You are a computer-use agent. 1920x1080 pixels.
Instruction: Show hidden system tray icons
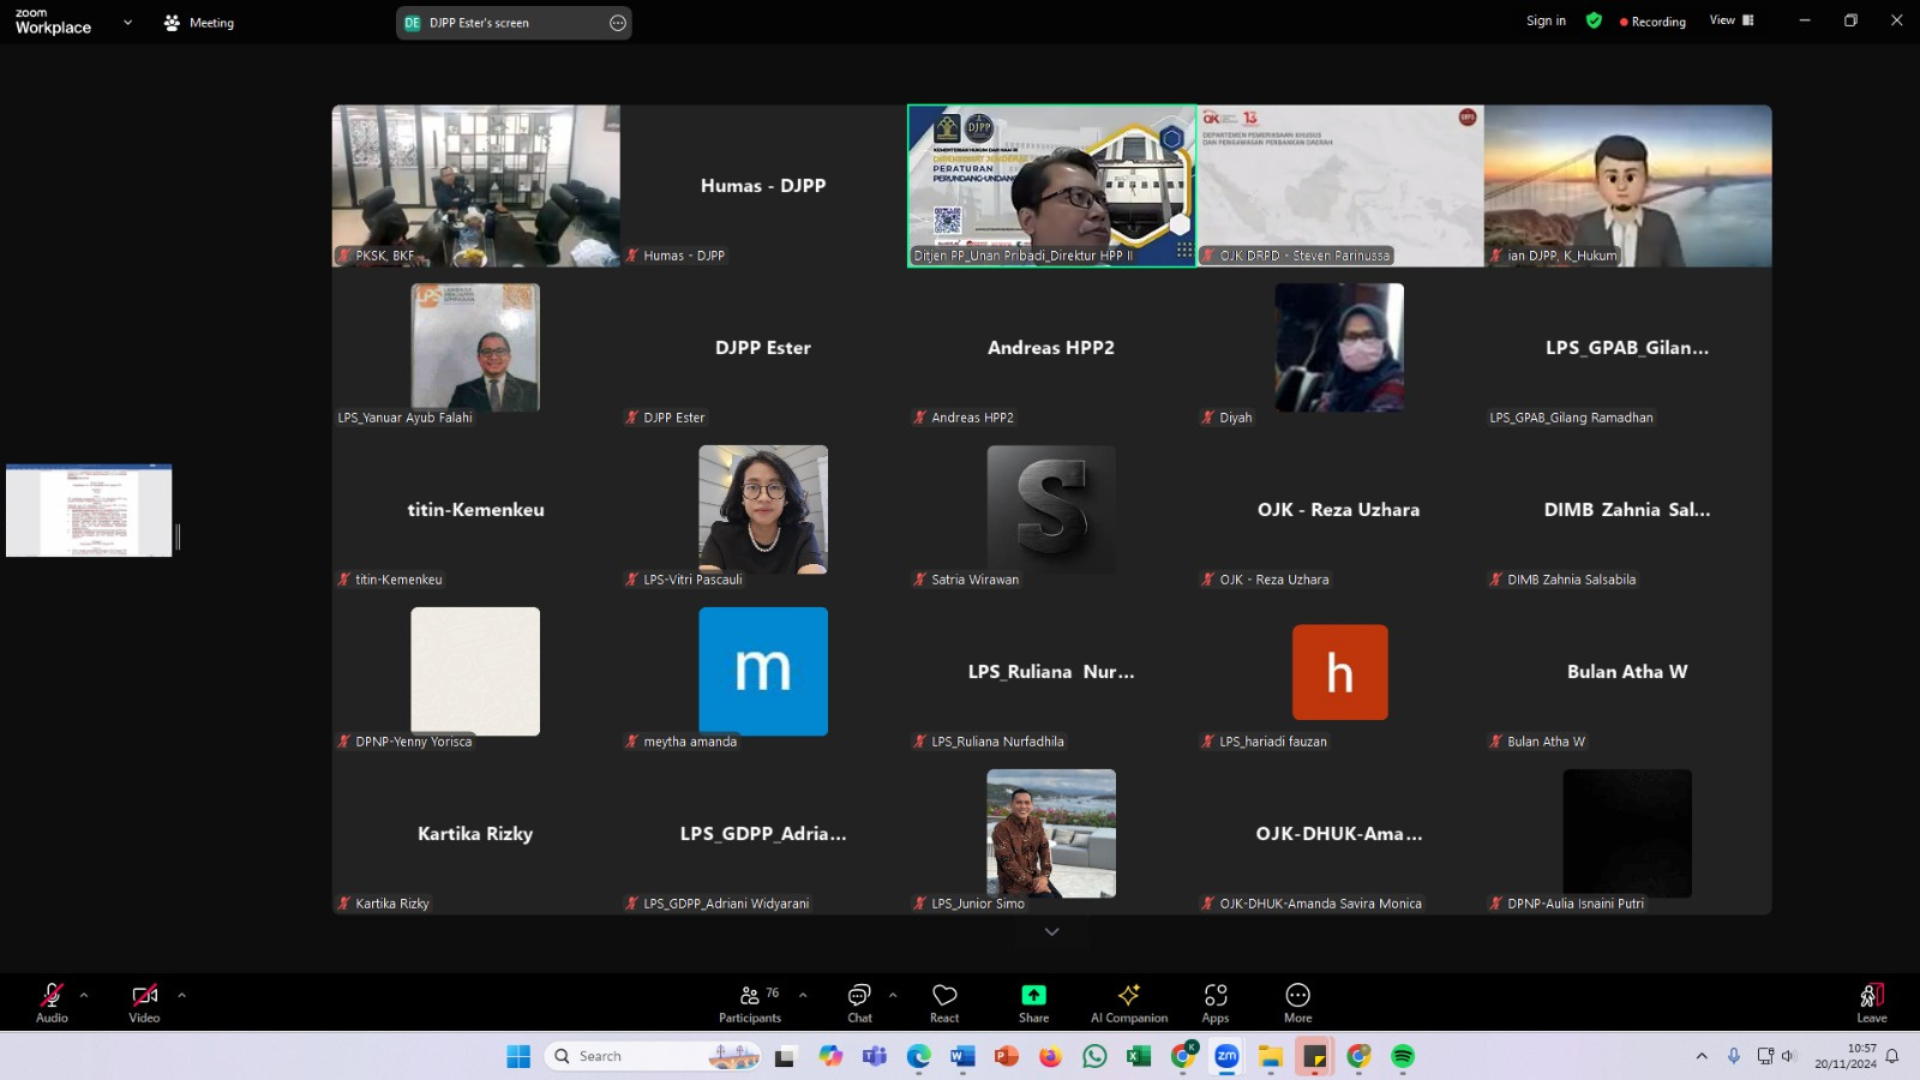coord(1701,1056)
